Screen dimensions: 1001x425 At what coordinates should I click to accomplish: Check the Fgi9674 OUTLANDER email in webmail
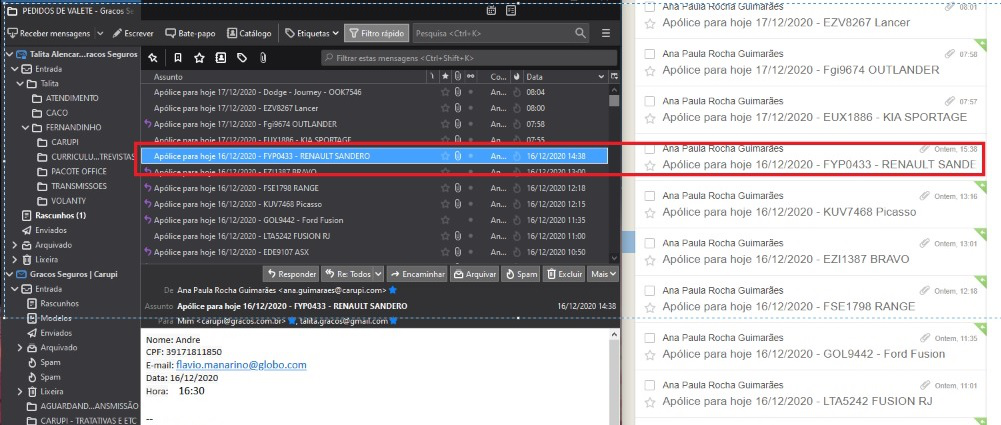pos(650,54)
